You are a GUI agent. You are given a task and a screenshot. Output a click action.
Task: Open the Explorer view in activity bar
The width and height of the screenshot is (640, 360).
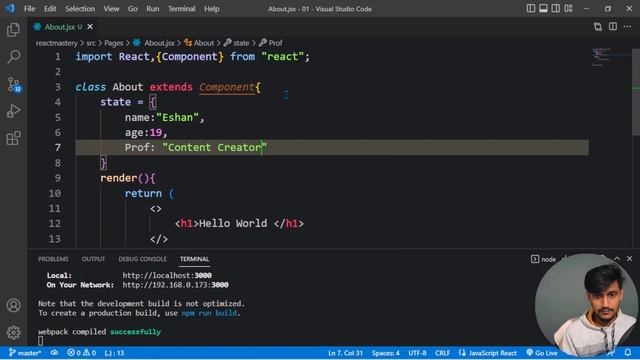pos(13,30)
